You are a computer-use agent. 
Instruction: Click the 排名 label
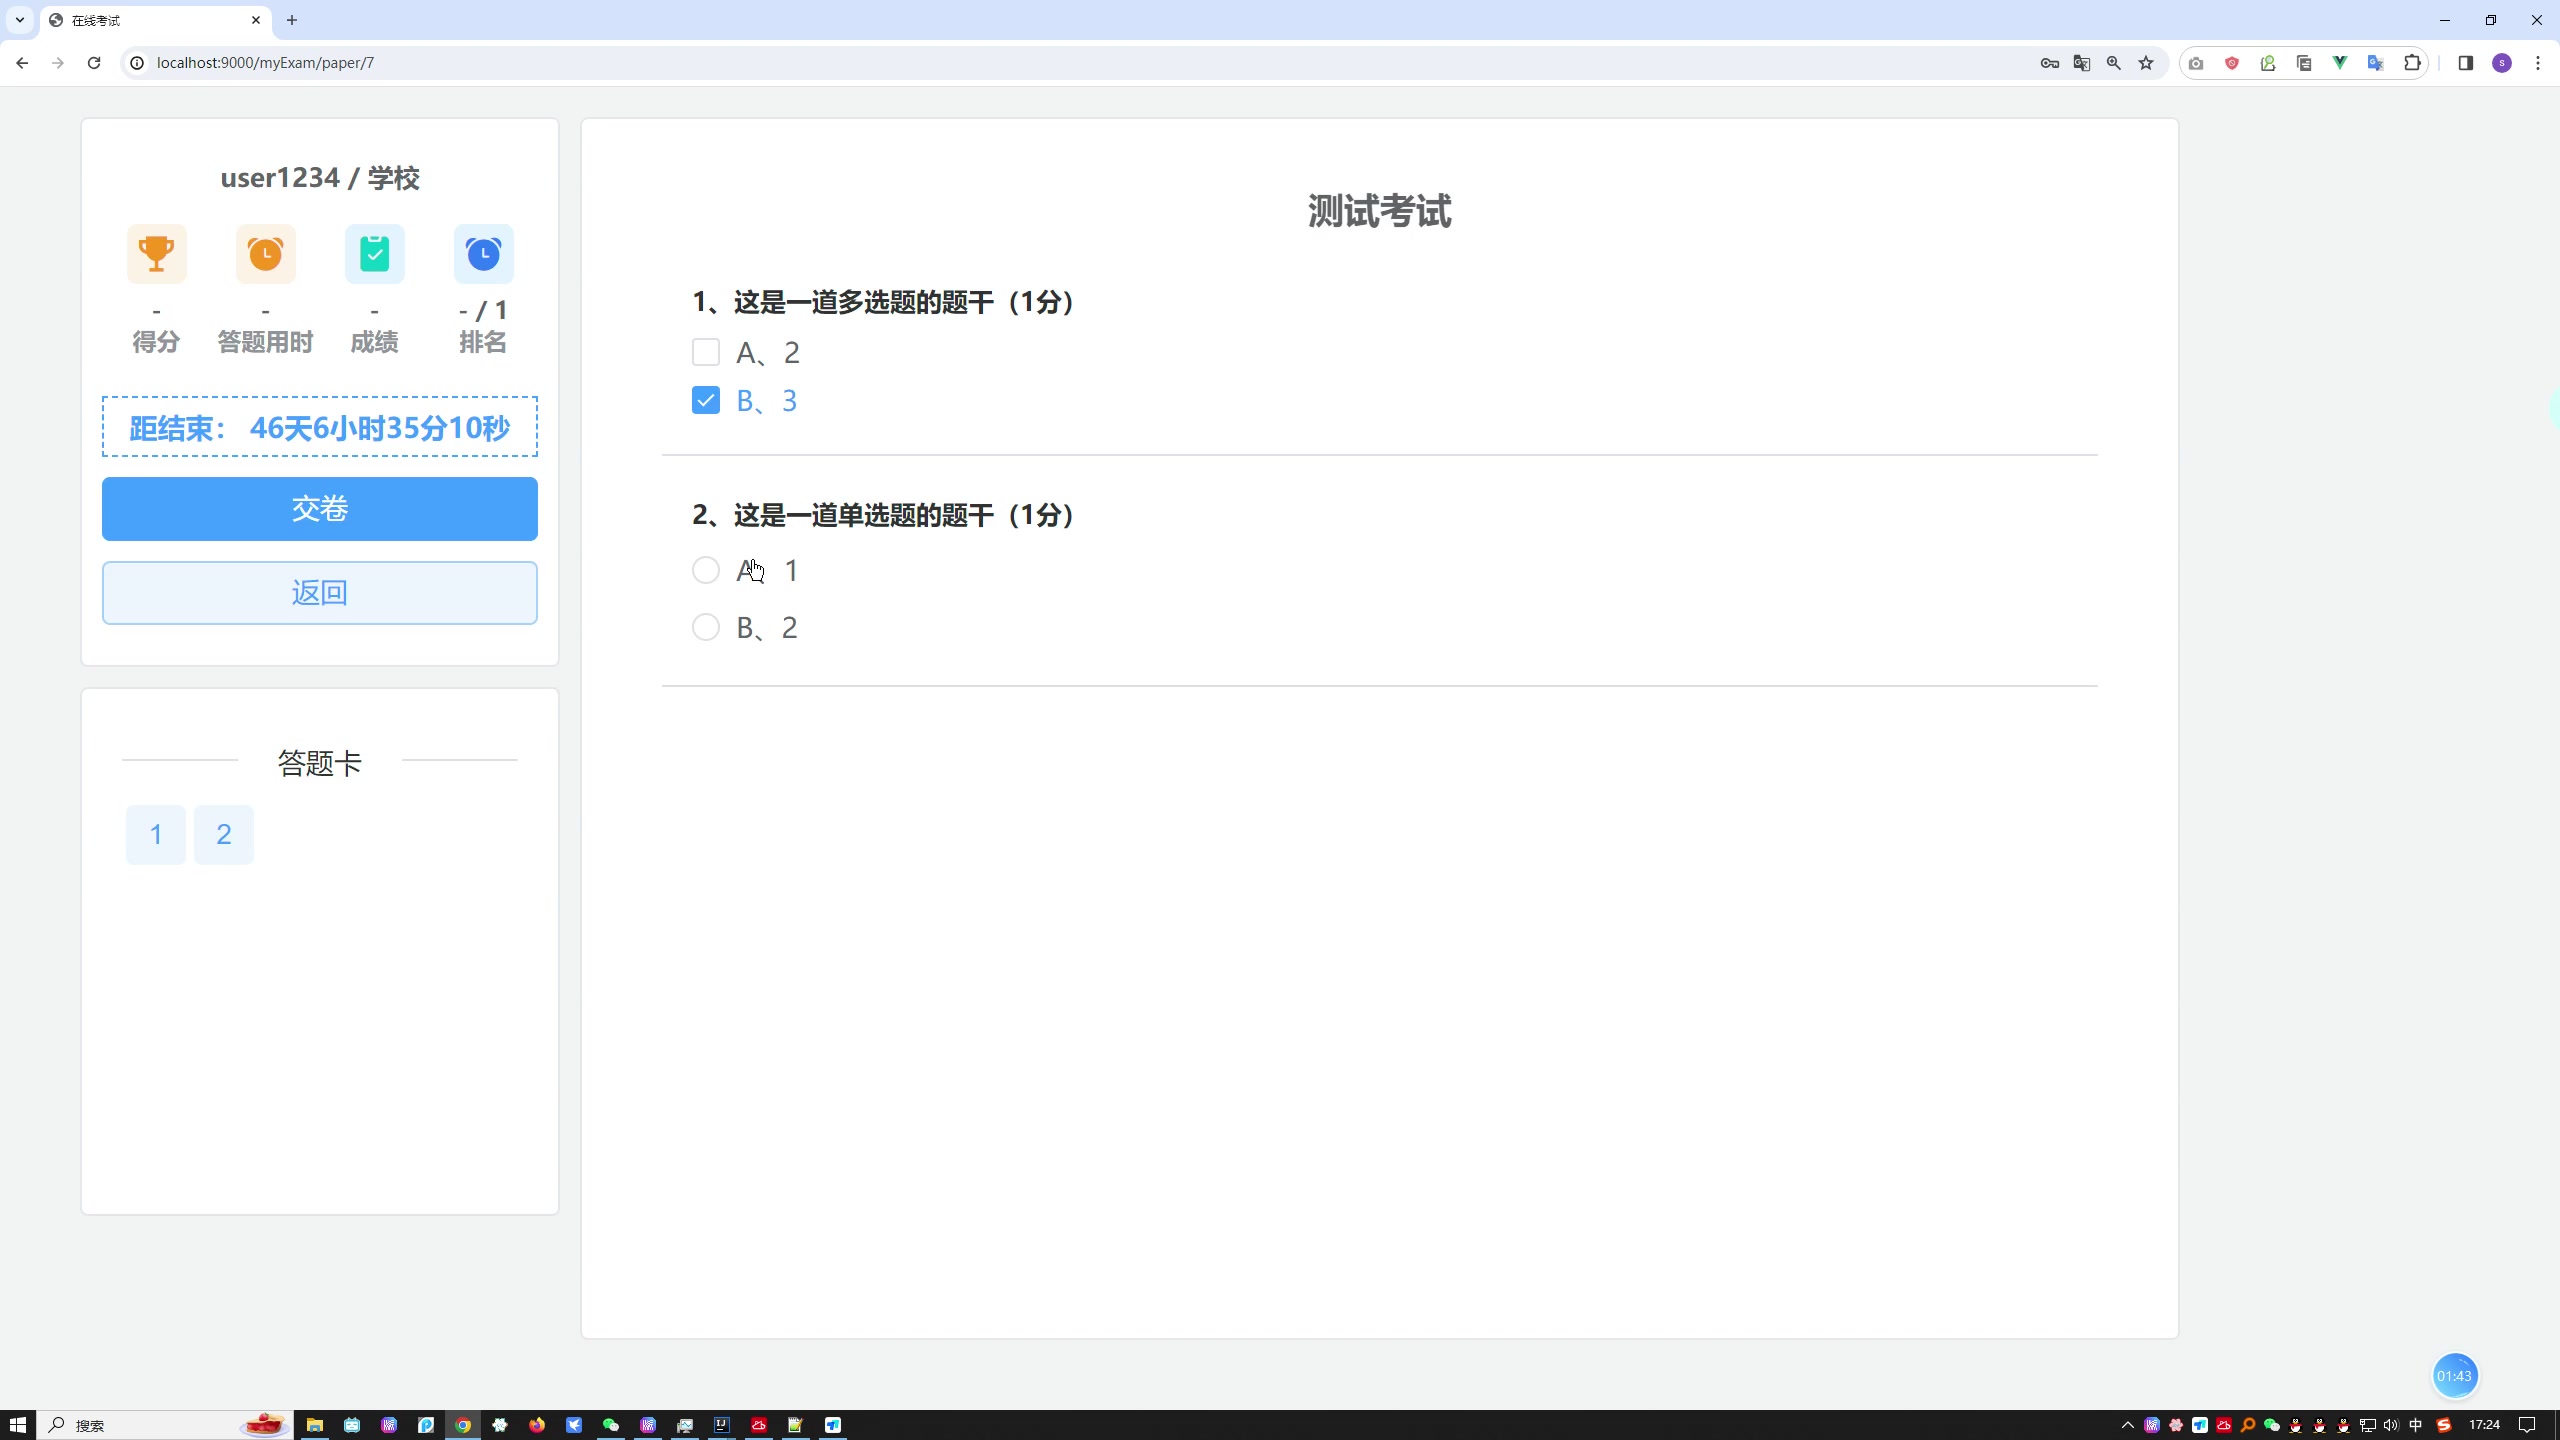pos(483,342)
